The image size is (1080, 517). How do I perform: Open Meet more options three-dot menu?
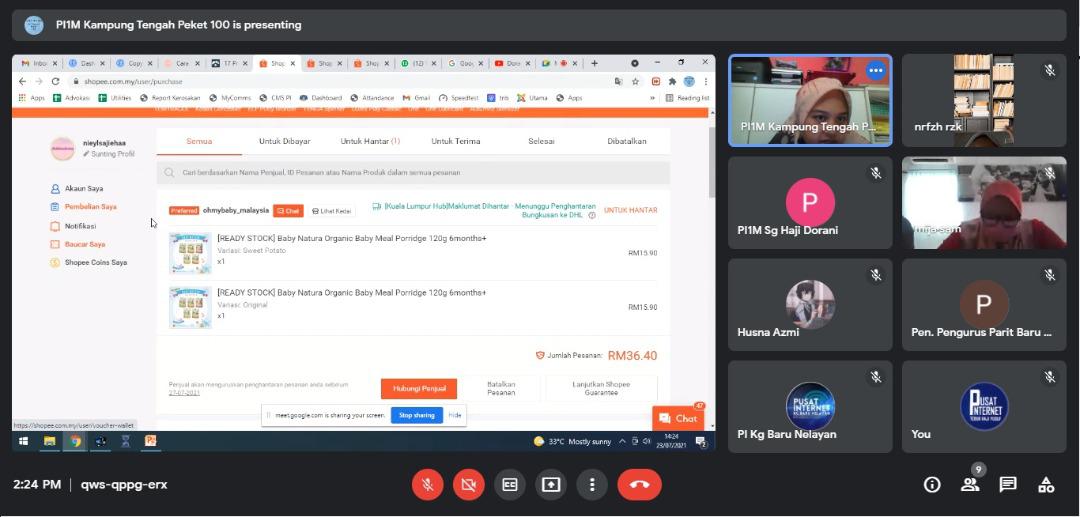[592, 485]
